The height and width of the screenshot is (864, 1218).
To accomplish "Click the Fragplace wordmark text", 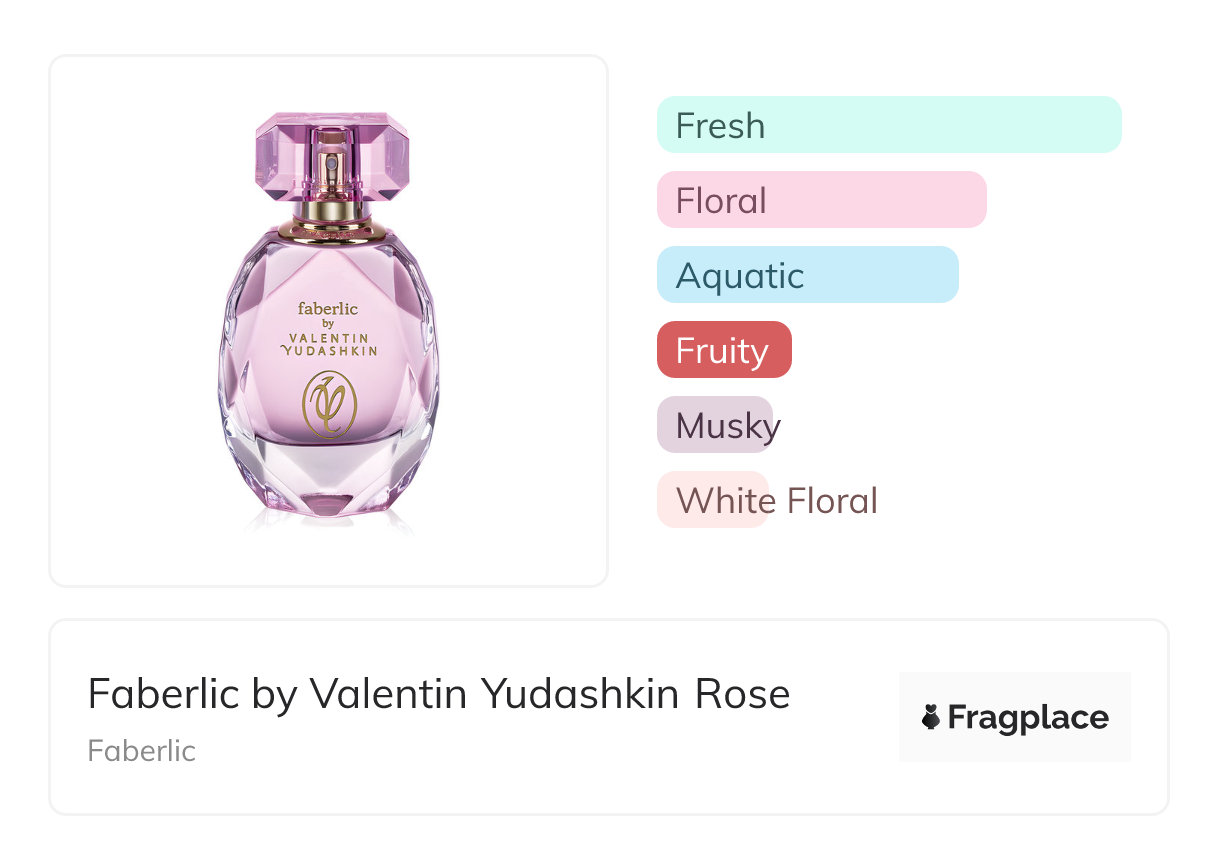I will [1028, 717].
